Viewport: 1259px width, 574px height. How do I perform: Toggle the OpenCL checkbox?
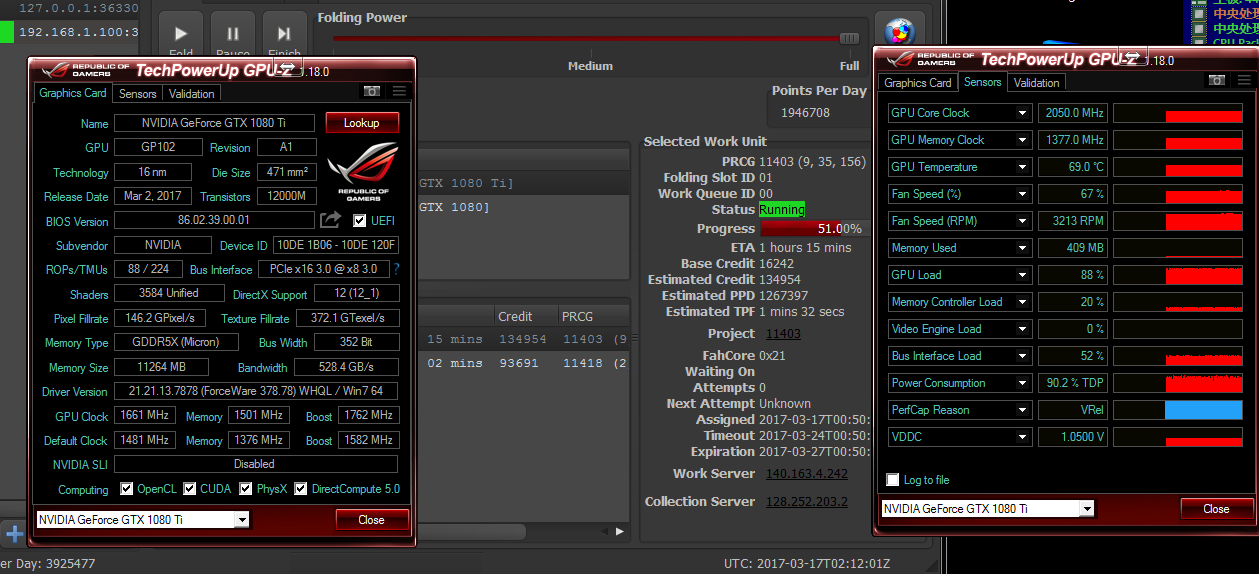(x=126, y=489)
